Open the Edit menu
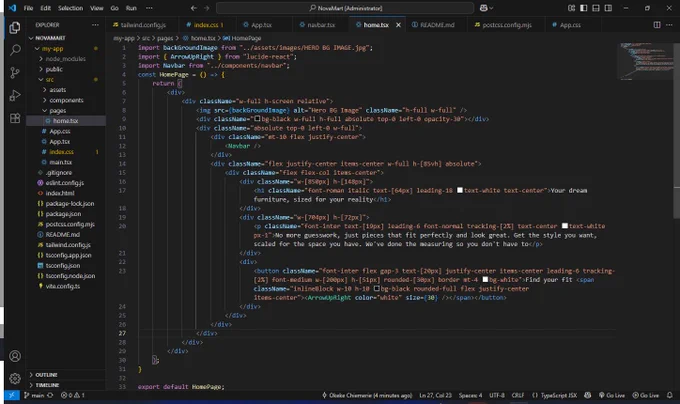Screen dimensions: 680x404 click(45, 8)
